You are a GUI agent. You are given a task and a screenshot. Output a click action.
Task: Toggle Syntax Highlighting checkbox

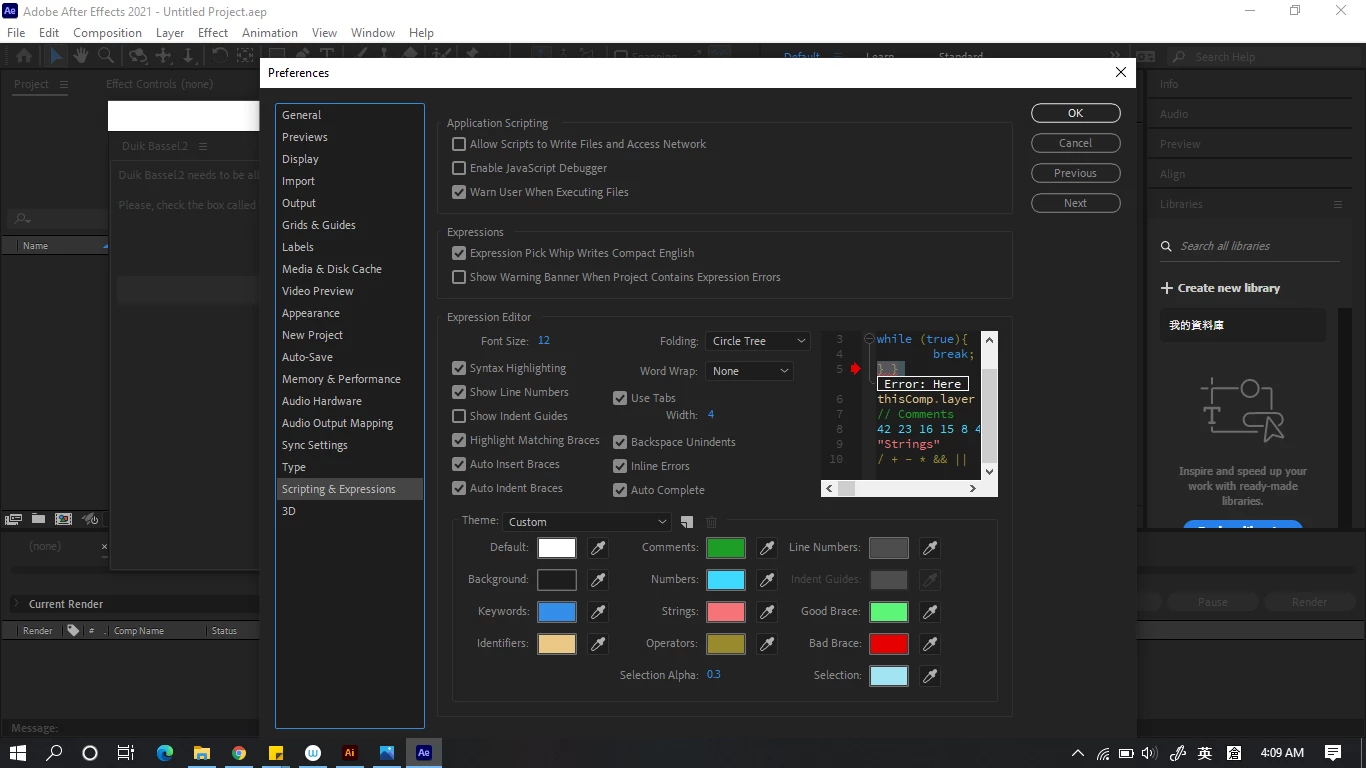tap(459, 368)
